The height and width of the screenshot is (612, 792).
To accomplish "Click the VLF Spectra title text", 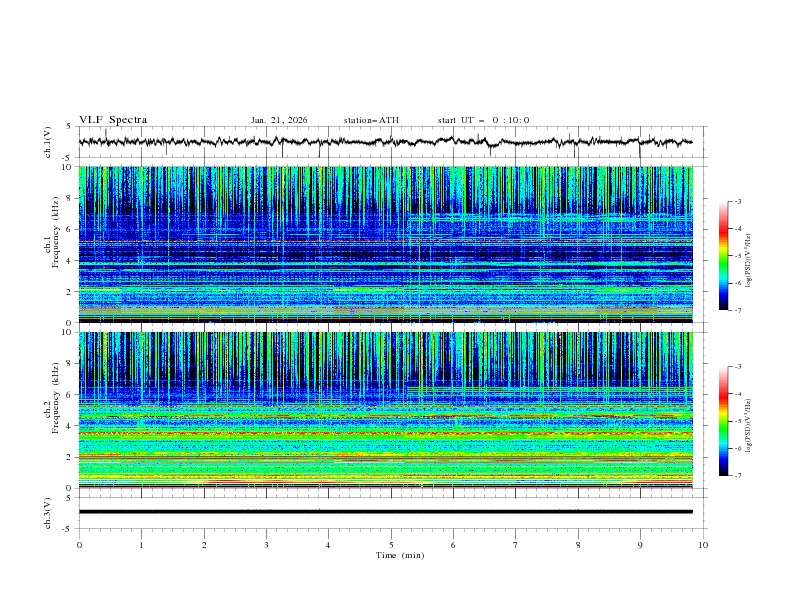I will (x=113, y=119).
